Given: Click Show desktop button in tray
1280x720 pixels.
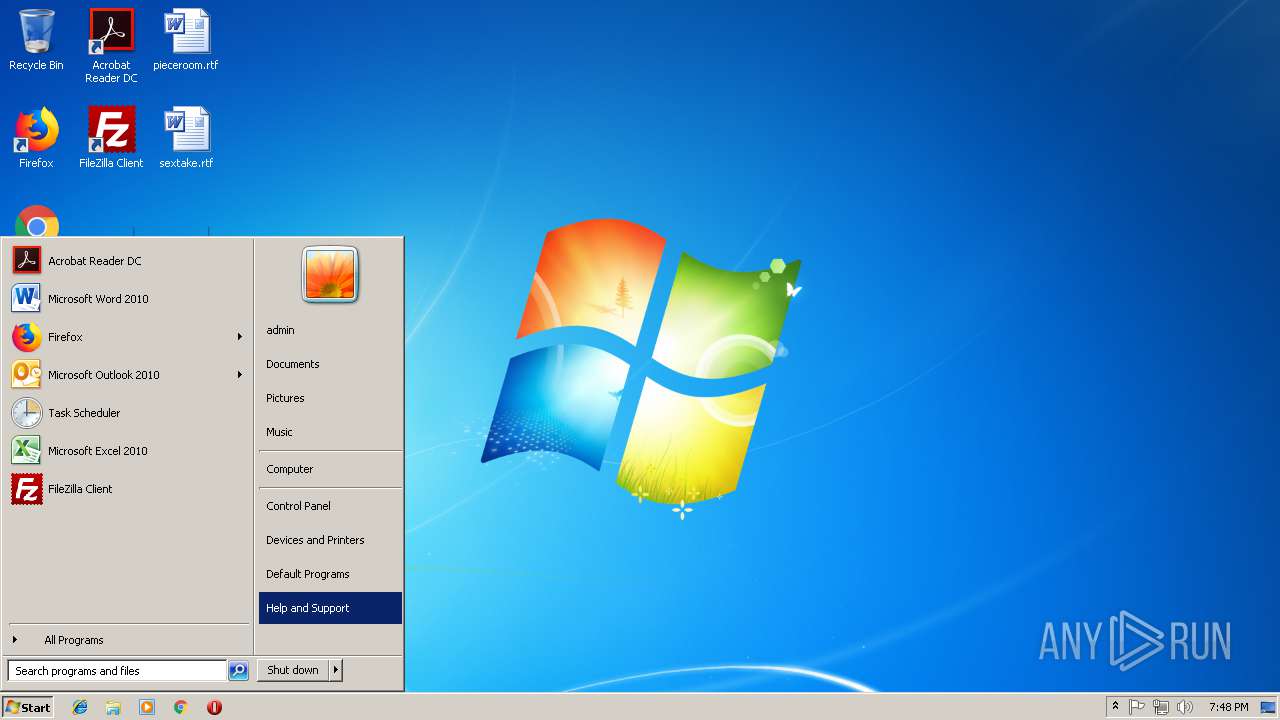Looking at the screenshot, I should click(x=1269, y=707).
